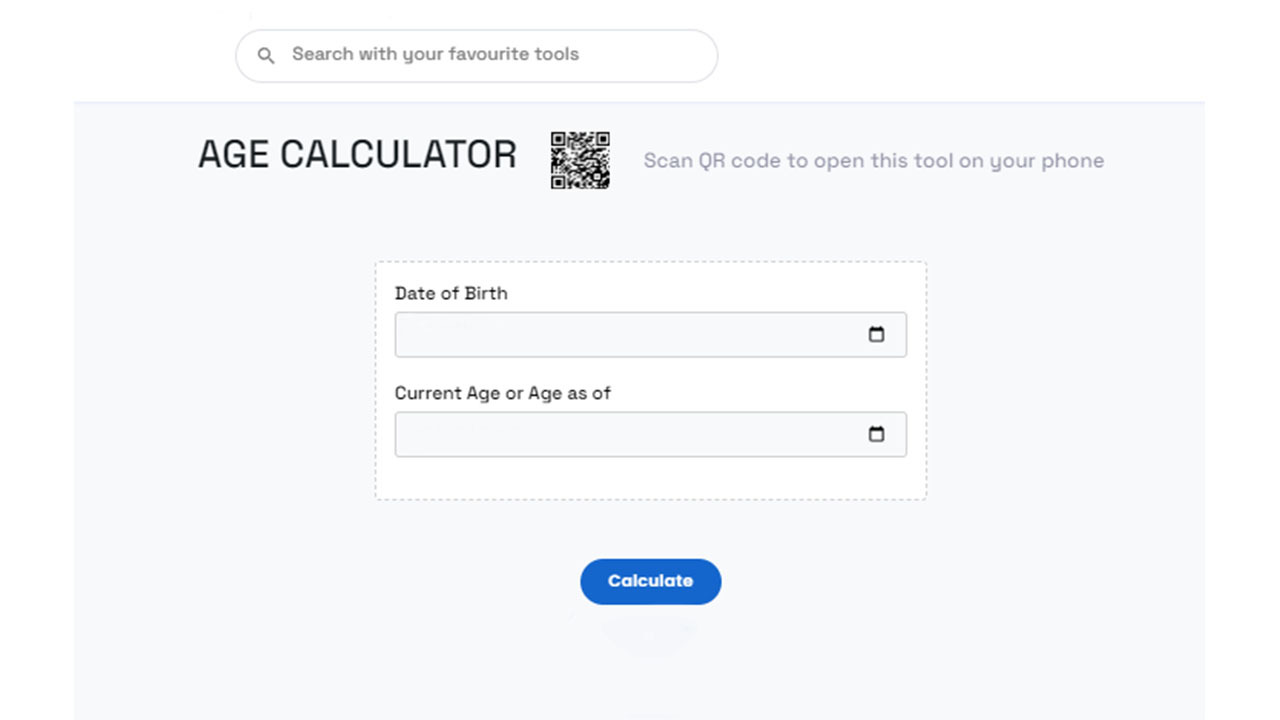Click empty space inside the dashed form box

(x=650, y=478)
